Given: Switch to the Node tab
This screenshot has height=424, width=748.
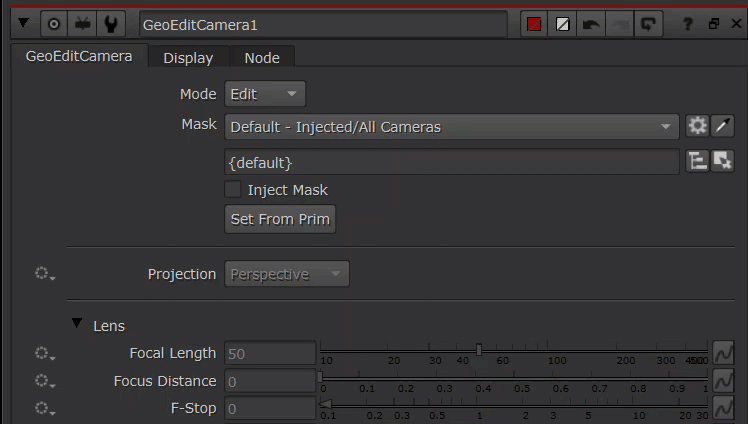Looking at the screenshot, I should pyautogui.click(x=262, y=58).
